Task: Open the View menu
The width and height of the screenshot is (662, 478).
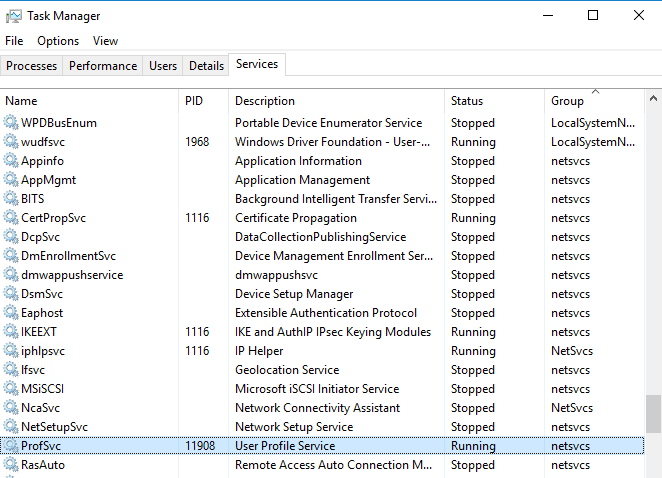Action: coord(105,41)
